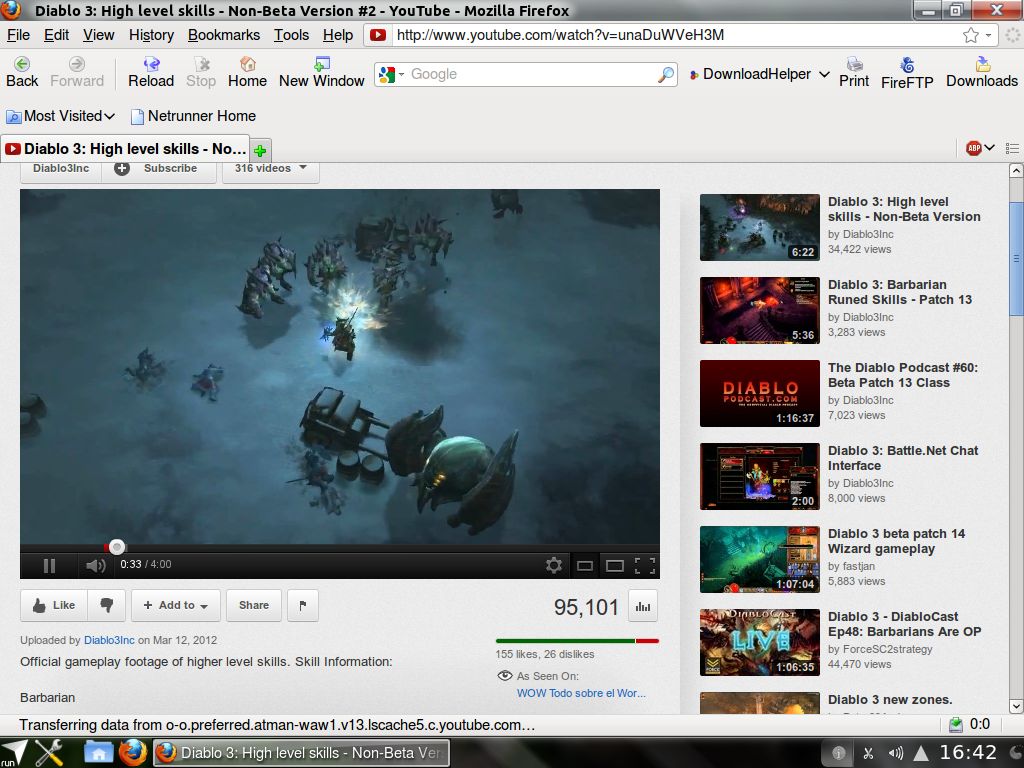
Task: Open the View menu
Action: point(99,35)
